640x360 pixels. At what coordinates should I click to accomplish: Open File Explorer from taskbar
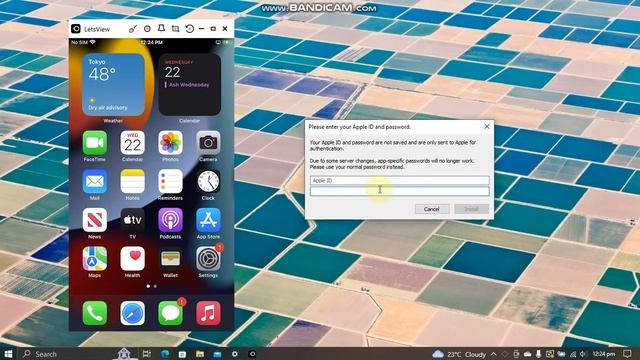(x=200, y=354)
